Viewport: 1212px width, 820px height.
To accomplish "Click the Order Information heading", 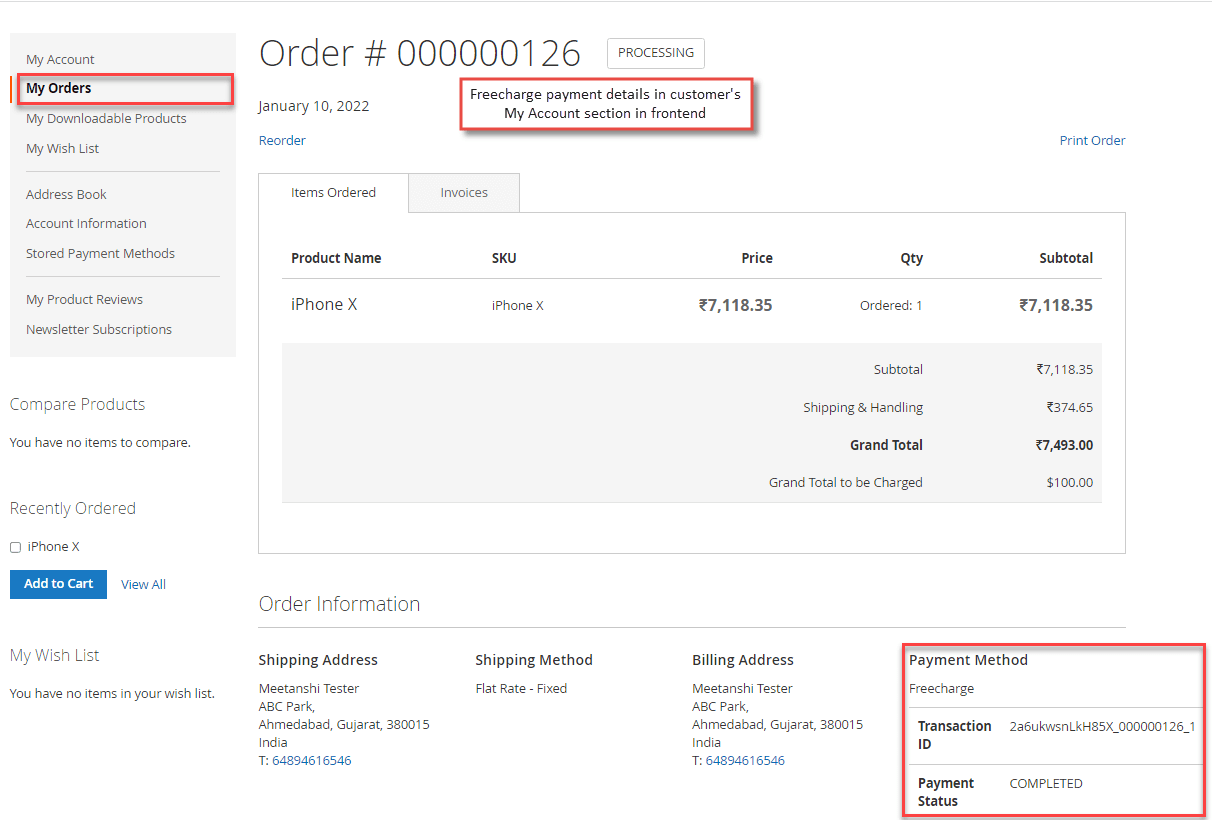I will point(339,604).
